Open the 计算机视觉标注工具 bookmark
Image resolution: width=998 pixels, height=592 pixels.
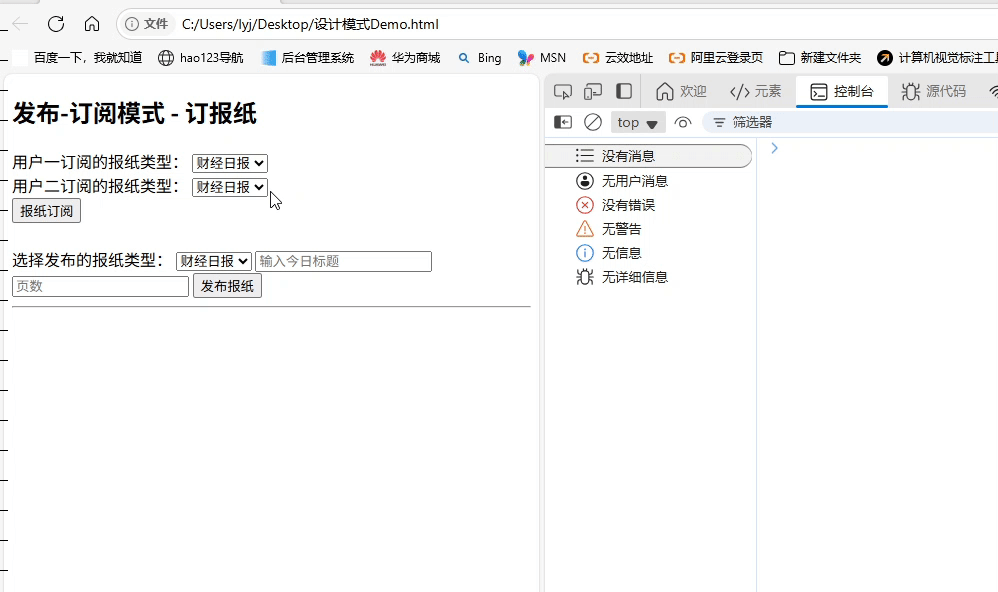coord(937,58)
